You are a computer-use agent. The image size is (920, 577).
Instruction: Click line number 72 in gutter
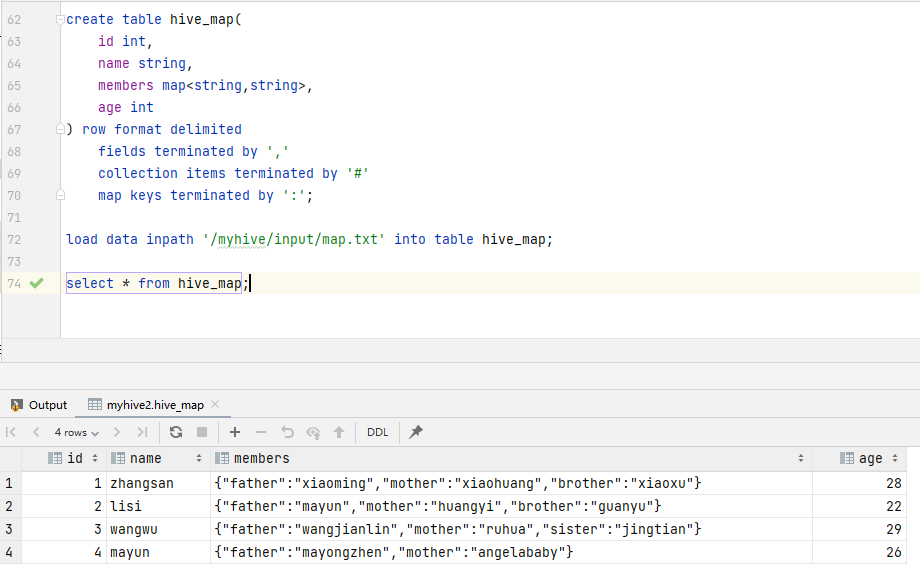click(x=14, y=239)
